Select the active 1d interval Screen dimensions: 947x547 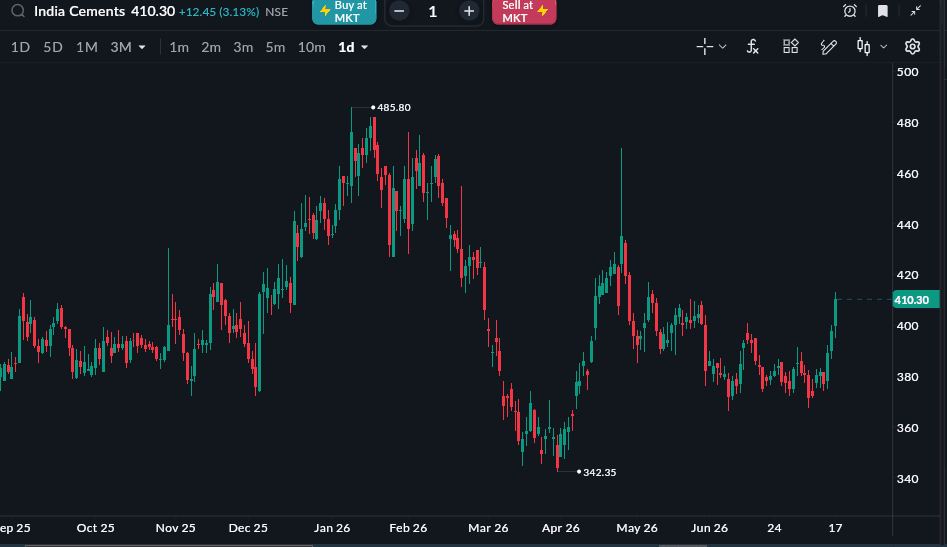point(346,47)
